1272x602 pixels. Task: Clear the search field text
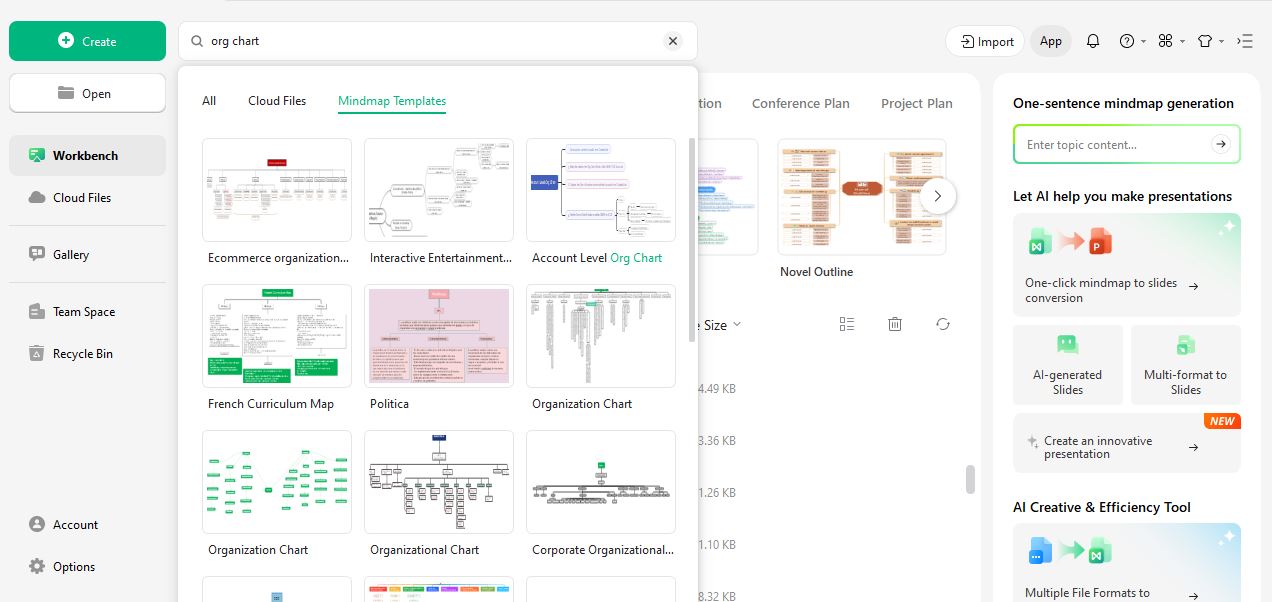[673, 41]
